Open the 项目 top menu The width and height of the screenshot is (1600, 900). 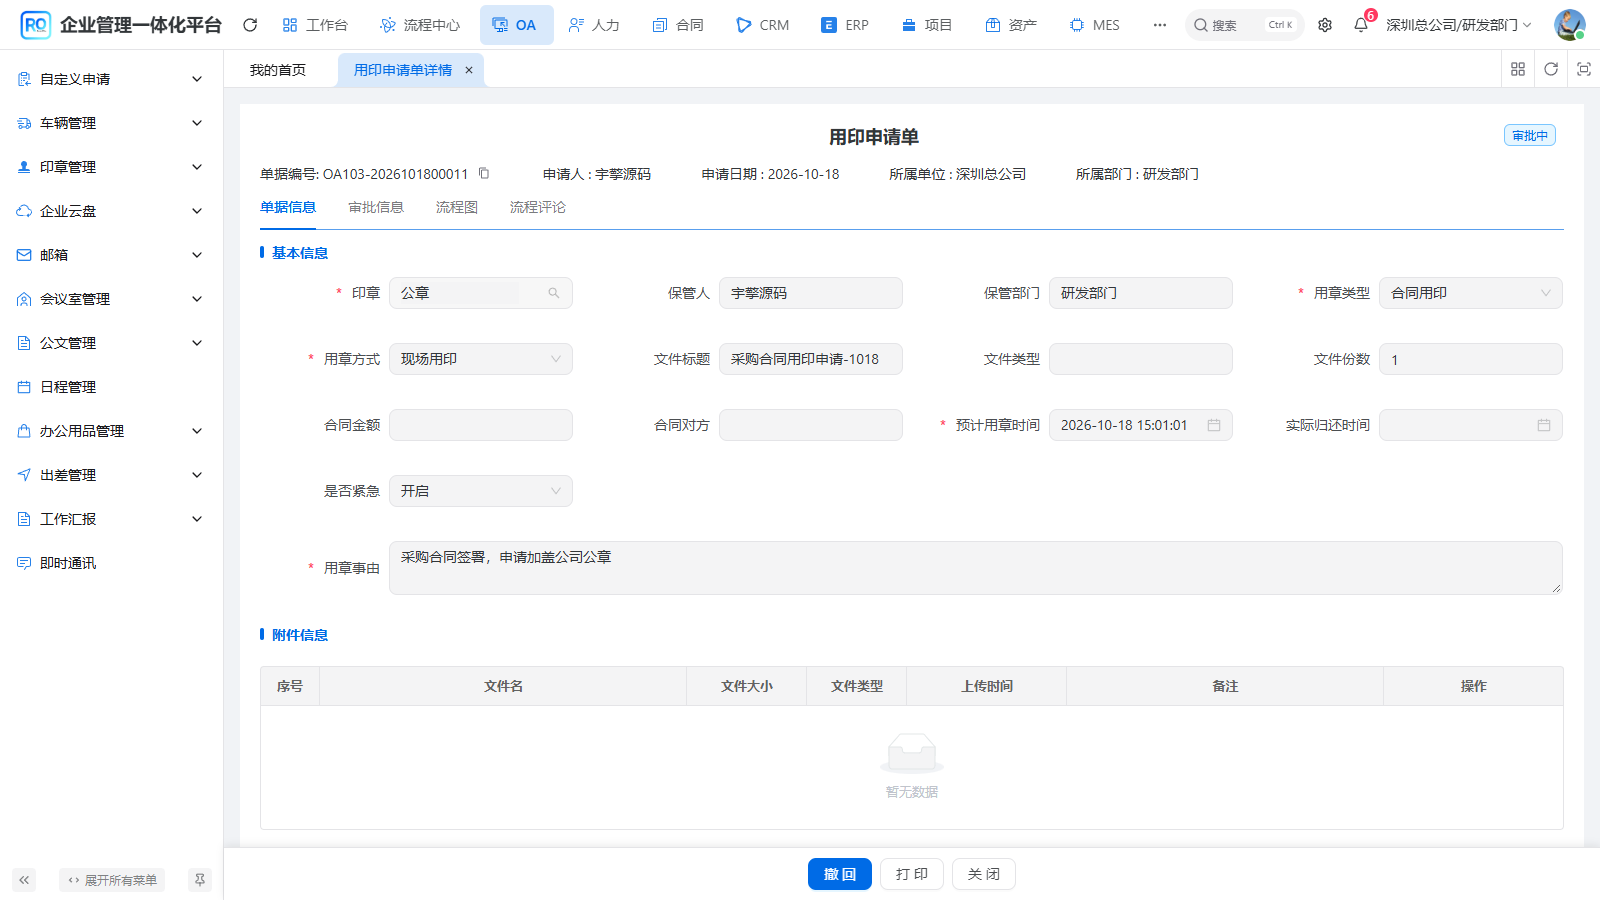927,25
